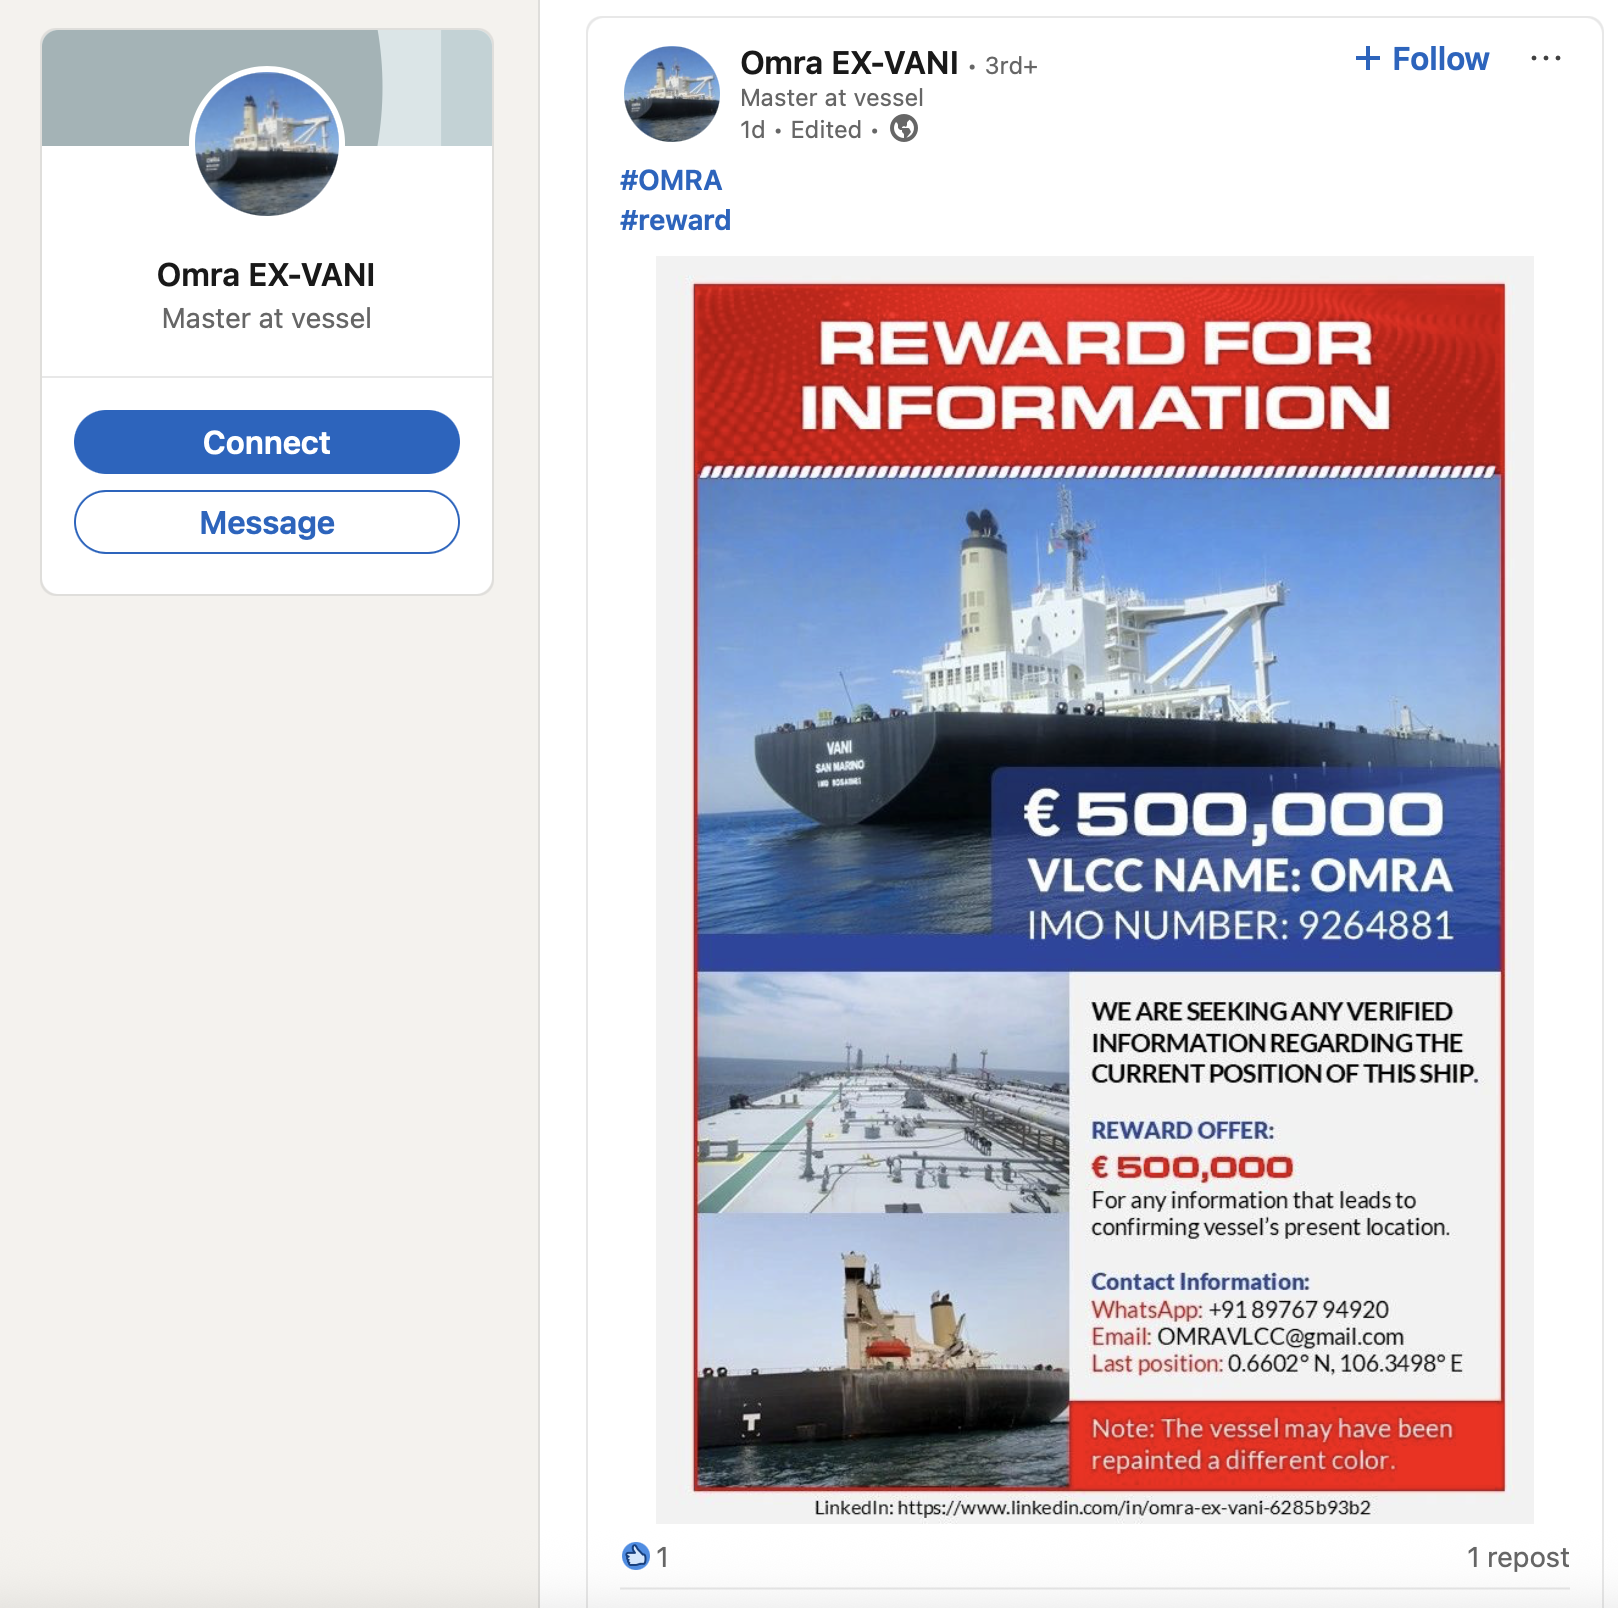Image resolution: width=1618 pixels, height=1608 pixels.
Task: Click the globe visibility icon on the post
Action: point(904,129)
